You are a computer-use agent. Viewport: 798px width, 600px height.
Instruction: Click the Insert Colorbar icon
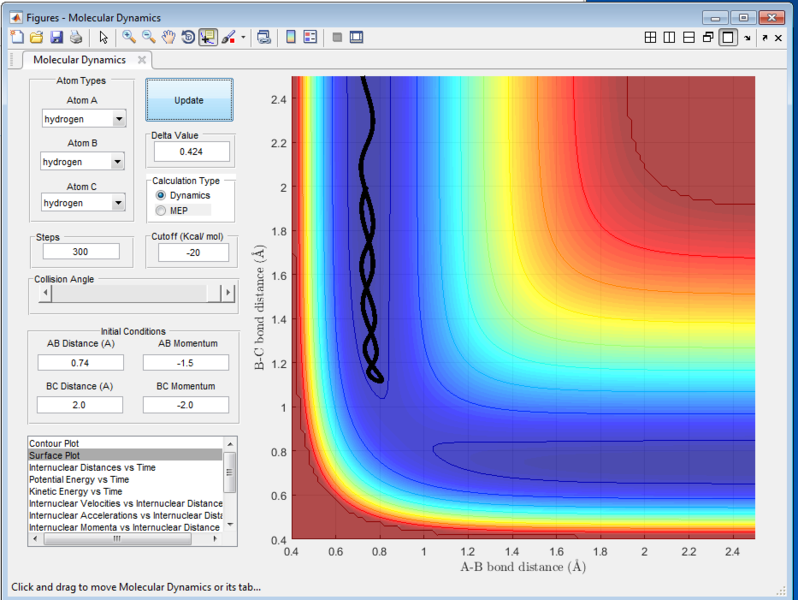click(x=291, y=37)
